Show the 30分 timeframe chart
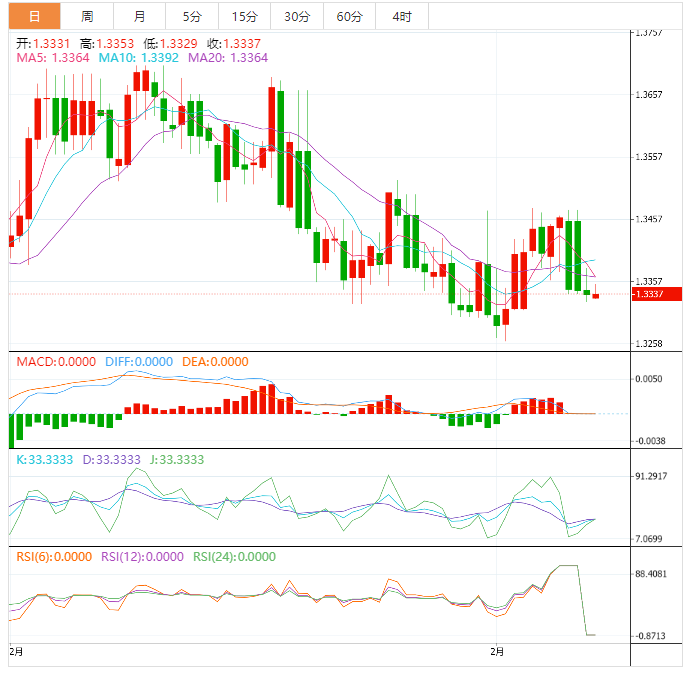 click(x=296, y=16)
